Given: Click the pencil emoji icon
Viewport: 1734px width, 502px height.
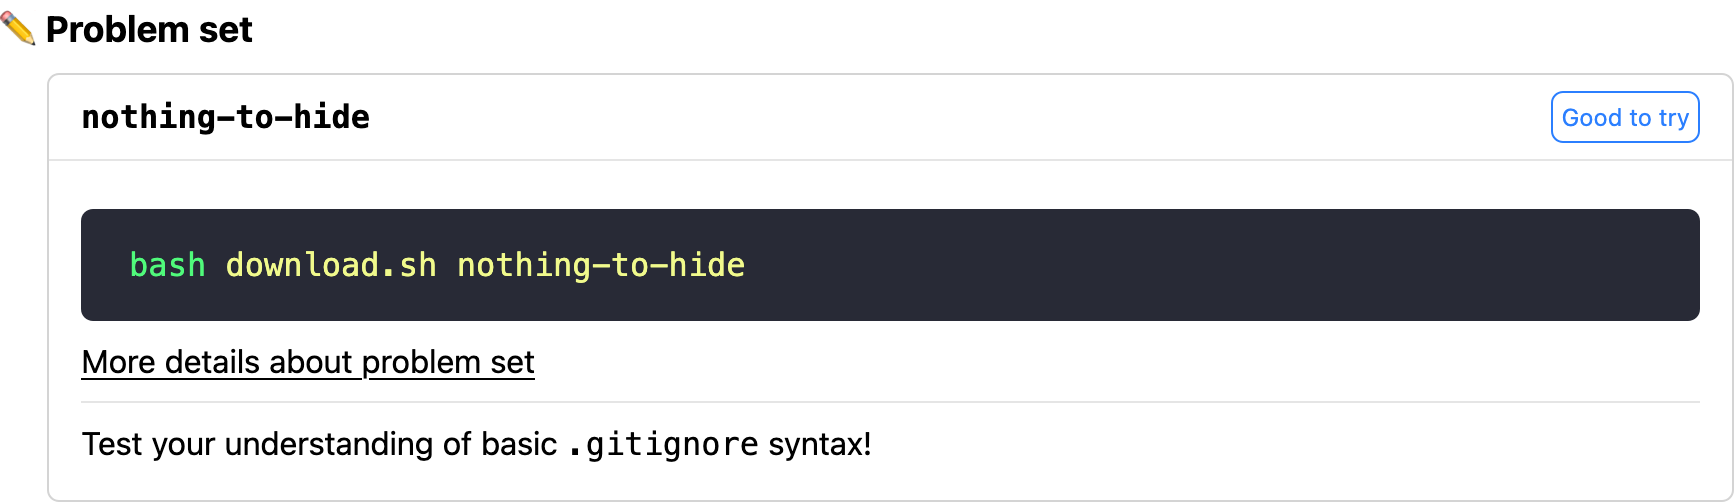Looking at the screenshot, I should [x=18, y=29].
